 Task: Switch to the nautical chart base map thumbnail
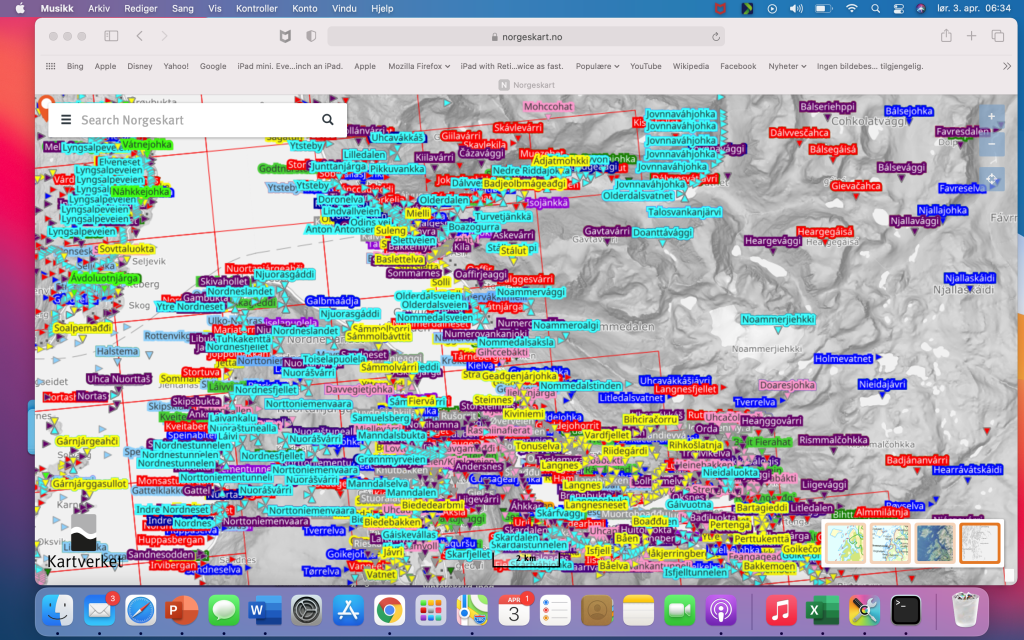[x=890, y=543]
